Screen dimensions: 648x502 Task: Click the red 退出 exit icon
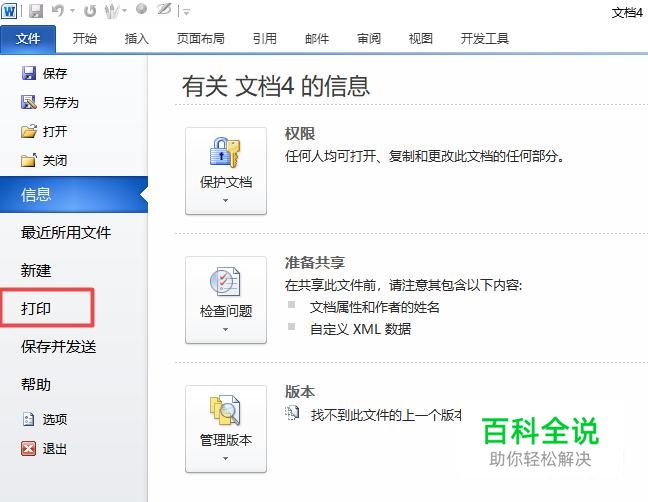point(28,448)
